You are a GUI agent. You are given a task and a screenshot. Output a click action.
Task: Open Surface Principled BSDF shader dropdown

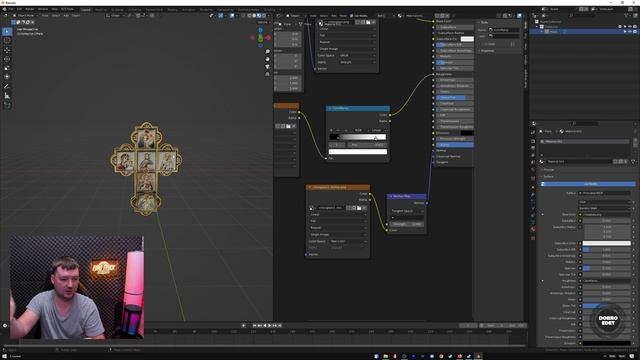pyautogui.click(x=604, y=193)
